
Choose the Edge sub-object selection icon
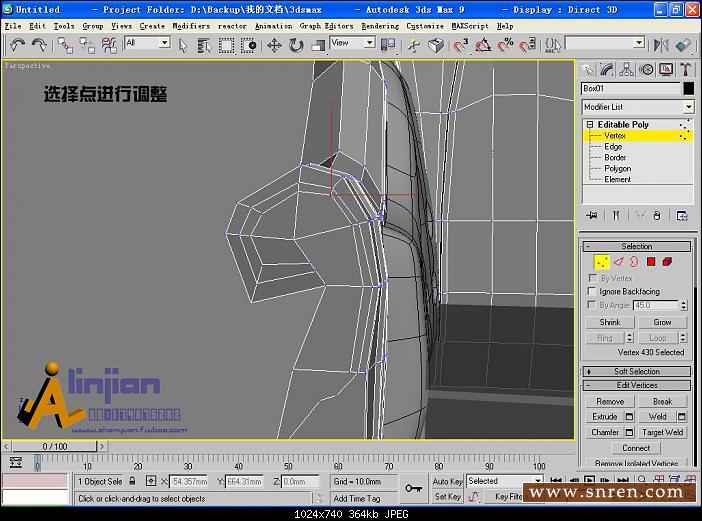coord(619,262)
